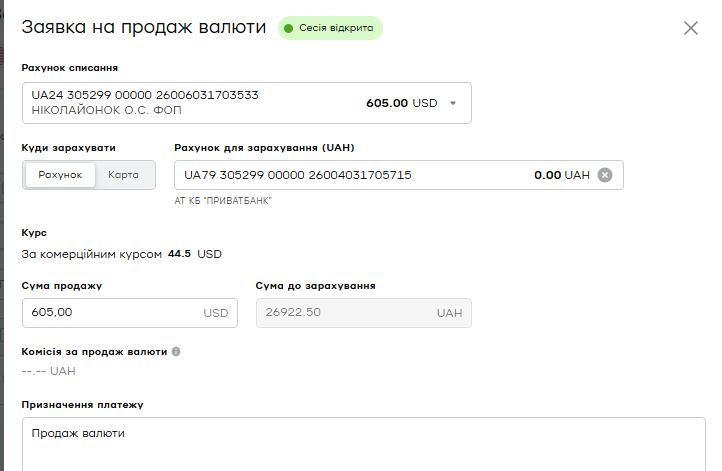
Task: Close the currency sale request dialog
Action: (691, 28)
